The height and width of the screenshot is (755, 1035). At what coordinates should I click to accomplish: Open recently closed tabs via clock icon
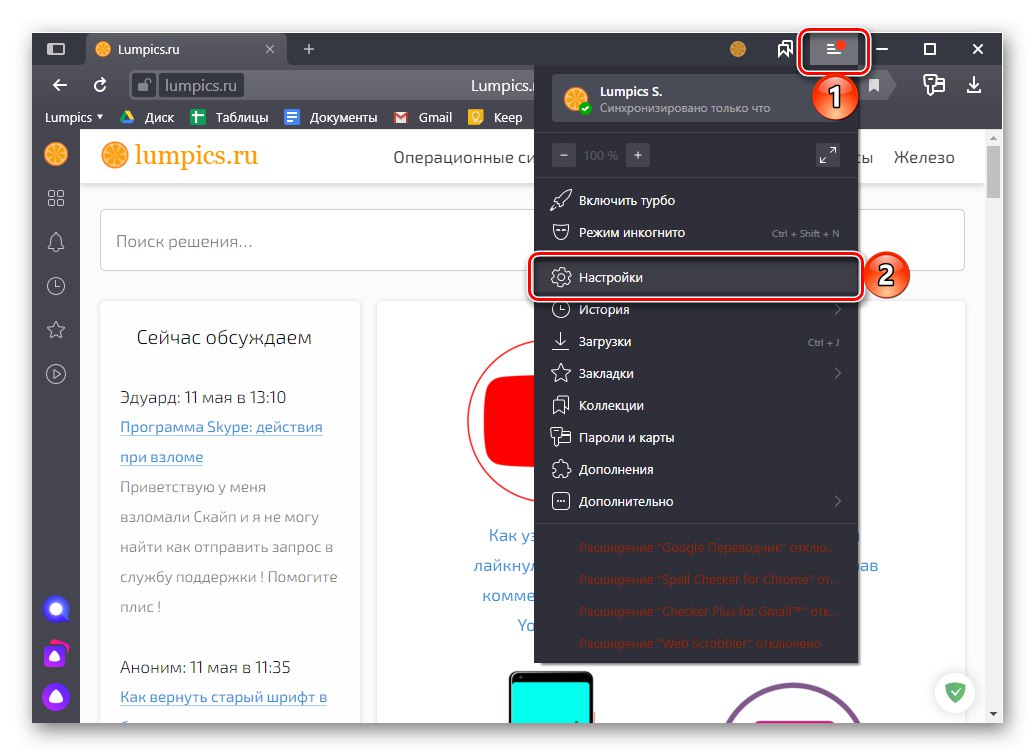click(x=56, y=286)
